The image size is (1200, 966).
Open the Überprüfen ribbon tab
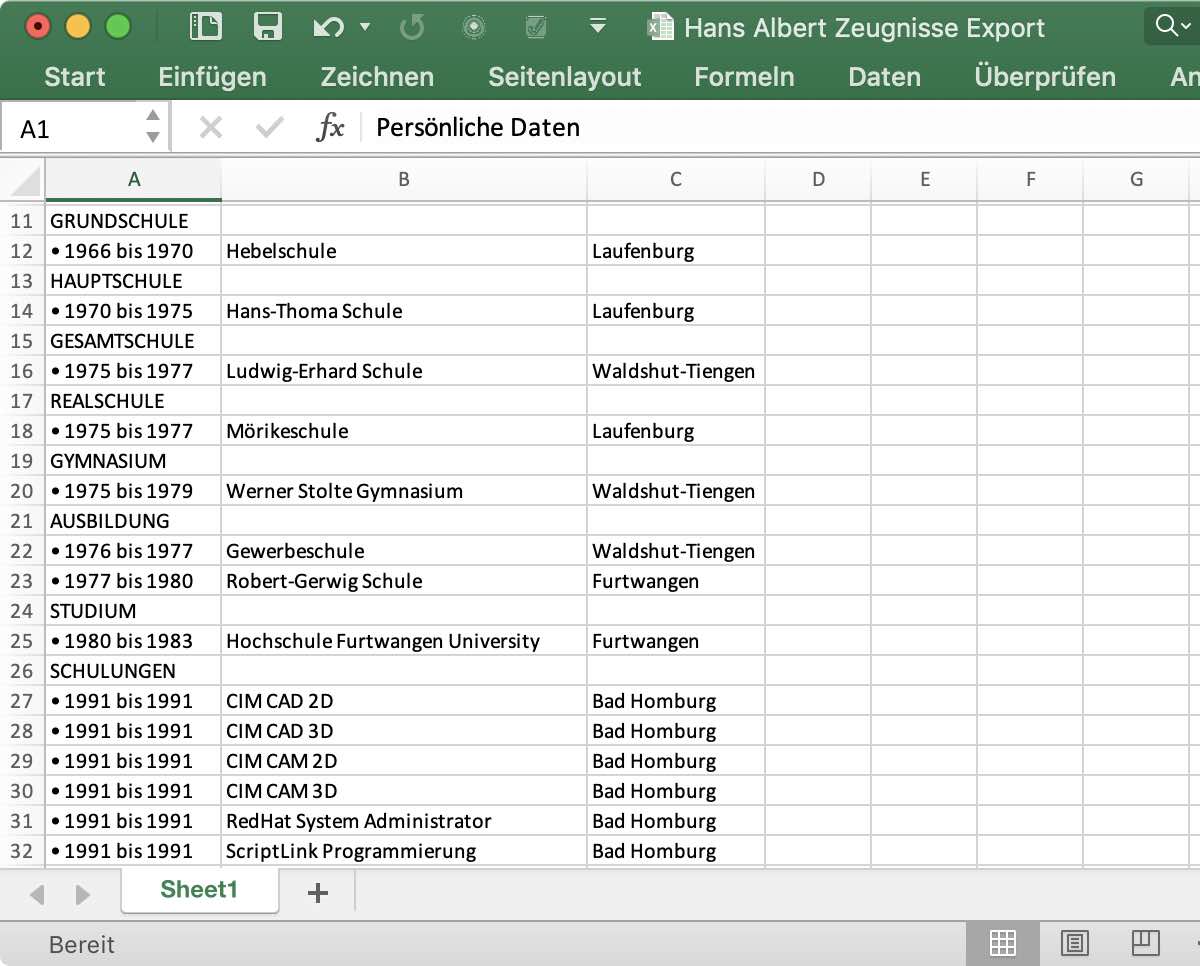(1045, 77)
